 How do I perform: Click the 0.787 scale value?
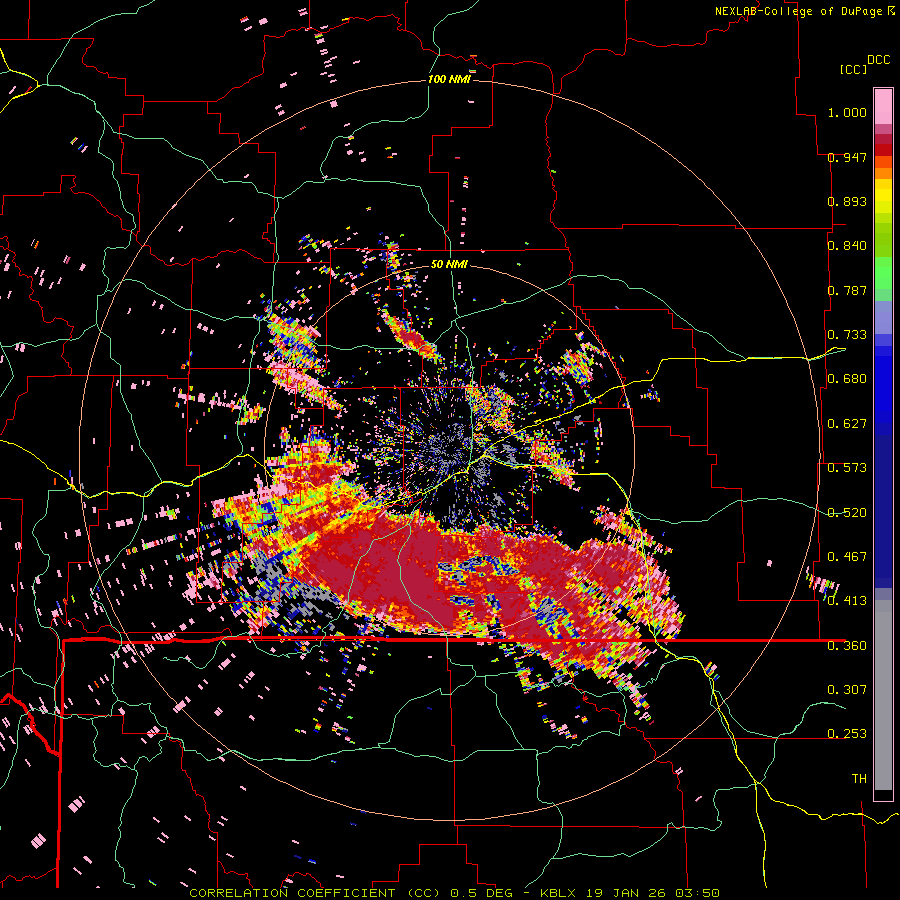point(847,290)
